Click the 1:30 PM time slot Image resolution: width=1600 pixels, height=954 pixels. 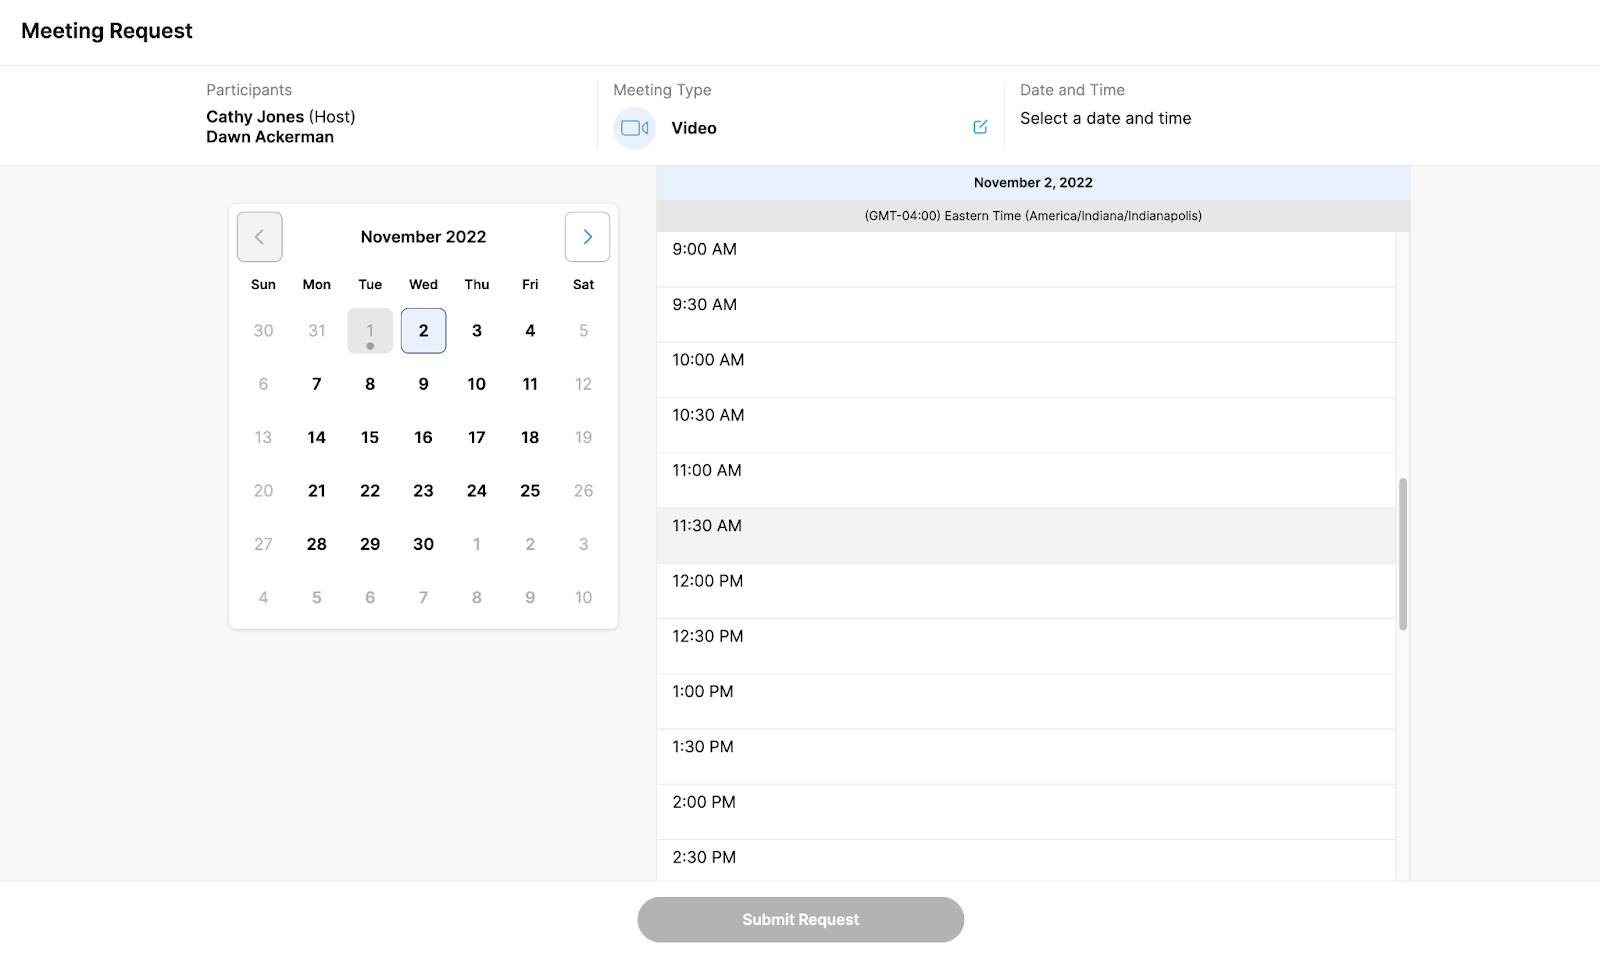(x=1025, y=756)
